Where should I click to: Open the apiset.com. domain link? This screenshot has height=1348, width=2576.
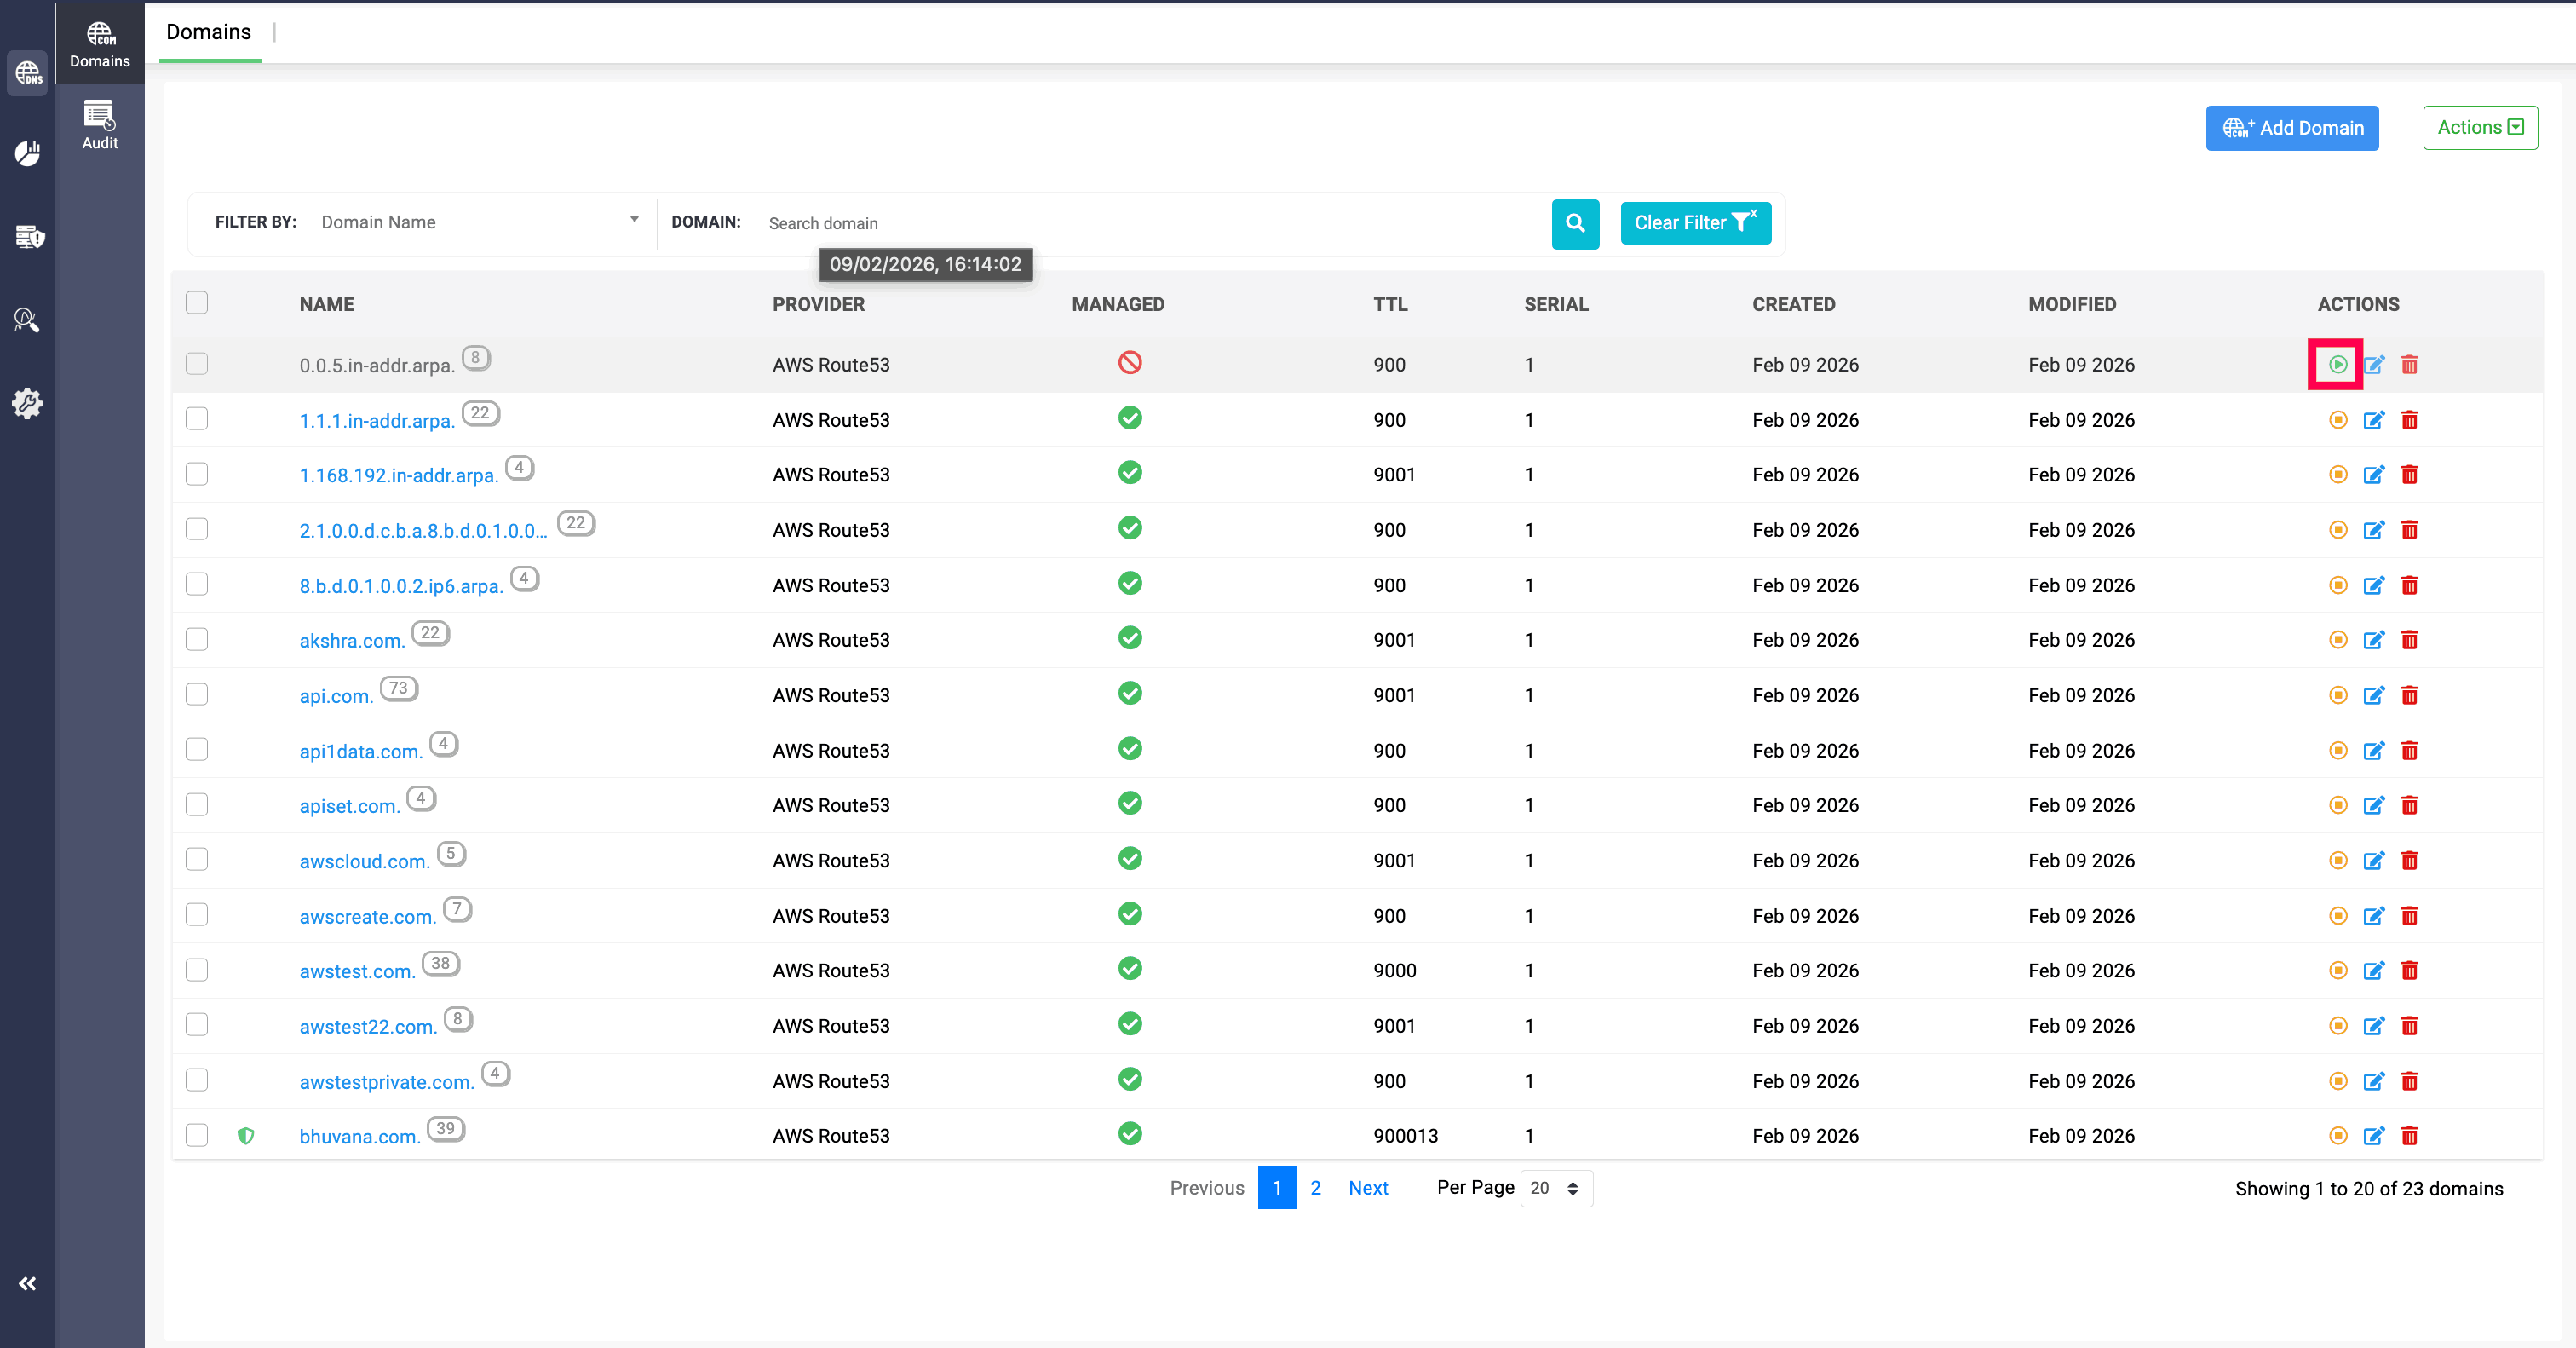(x=349, y=806)
